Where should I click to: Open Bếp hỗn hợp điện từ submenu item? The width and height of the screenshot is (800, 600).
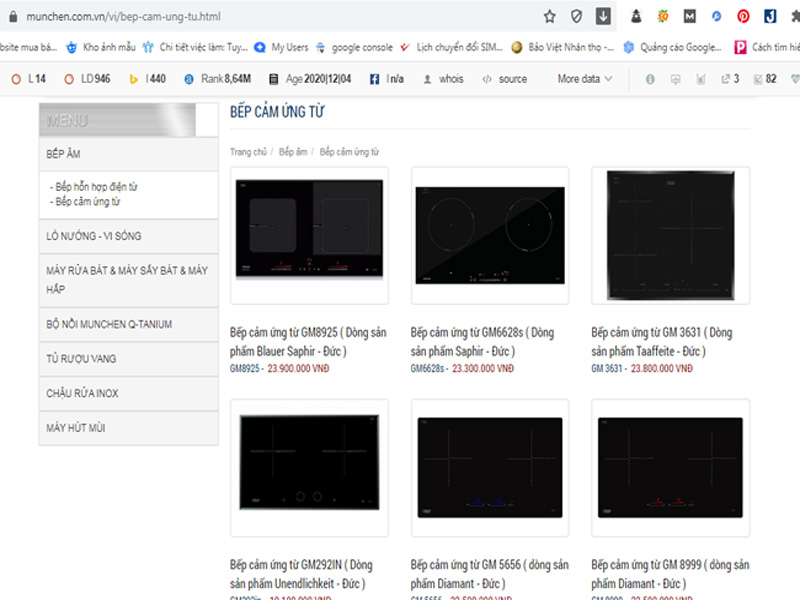pos(96,187)
